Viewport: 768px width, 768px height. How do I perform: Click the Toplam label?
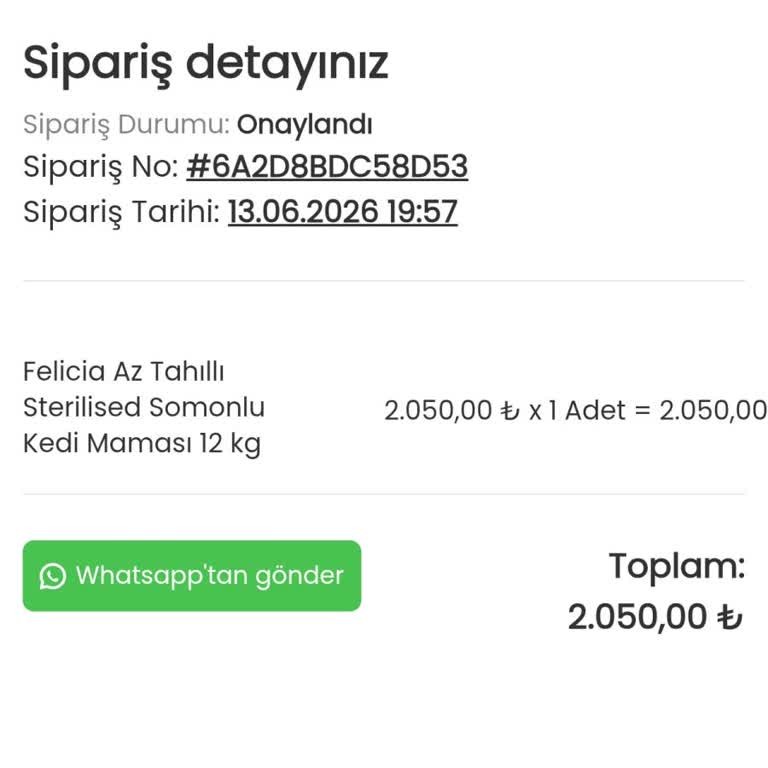pyautogui.click(x=677, y=567)
